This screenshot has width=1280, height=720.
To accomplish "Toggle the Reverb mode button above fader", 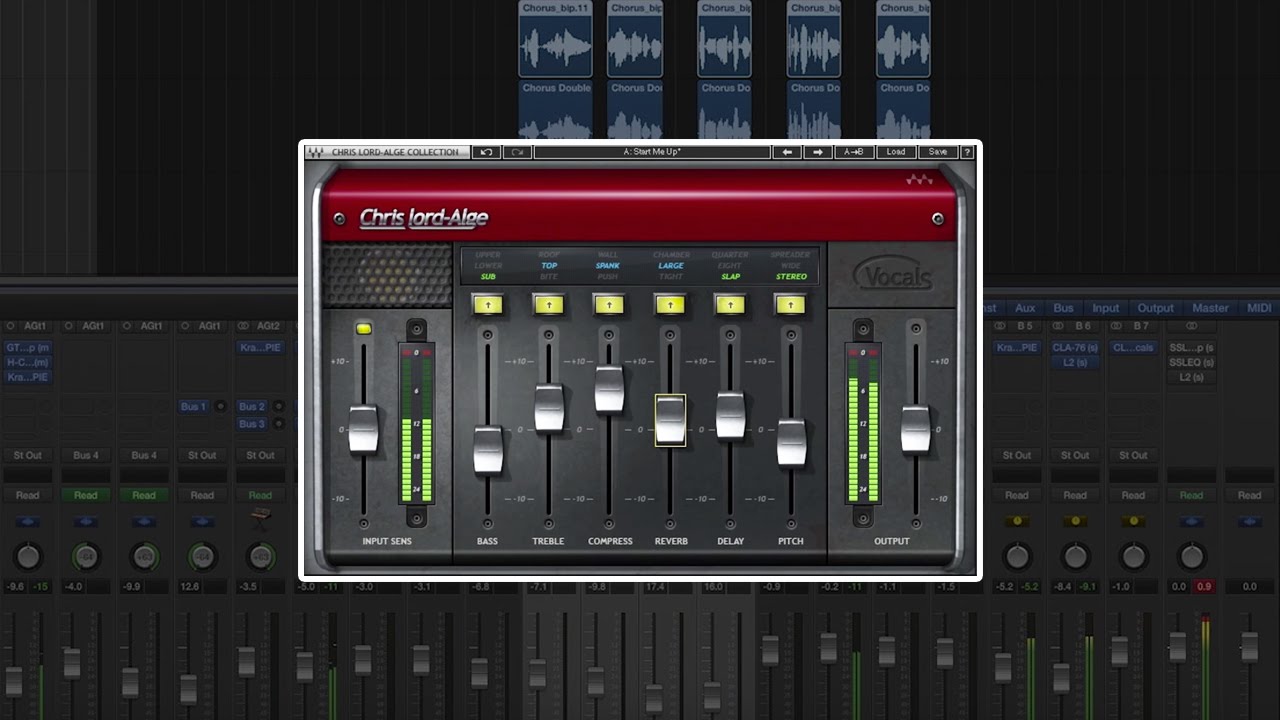I will point(670,304).
